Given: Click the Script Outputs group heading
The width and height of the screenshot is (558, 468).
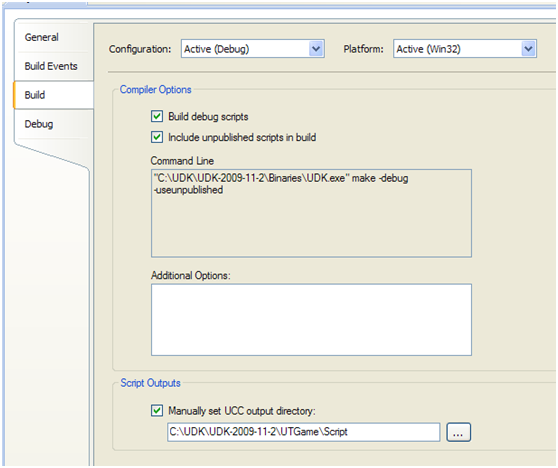Looking at the screenshot, I should point(151,383).
